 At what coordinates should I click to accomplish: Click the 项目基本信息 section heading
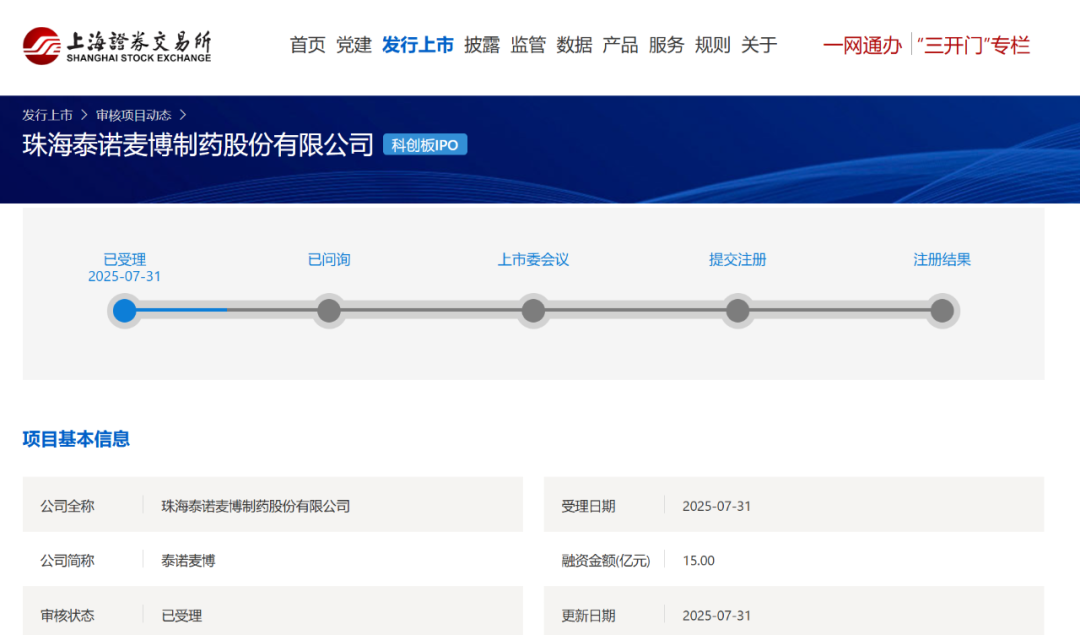click(76, 439)
